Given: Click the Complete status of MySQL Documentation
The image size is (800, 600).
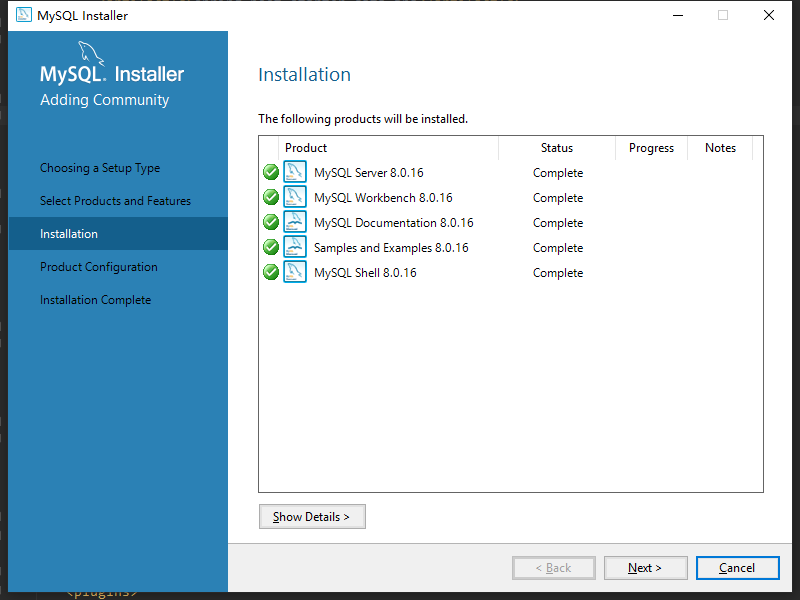Looking at the screenshot, I should pyautogui.click(x=558, y=223).
